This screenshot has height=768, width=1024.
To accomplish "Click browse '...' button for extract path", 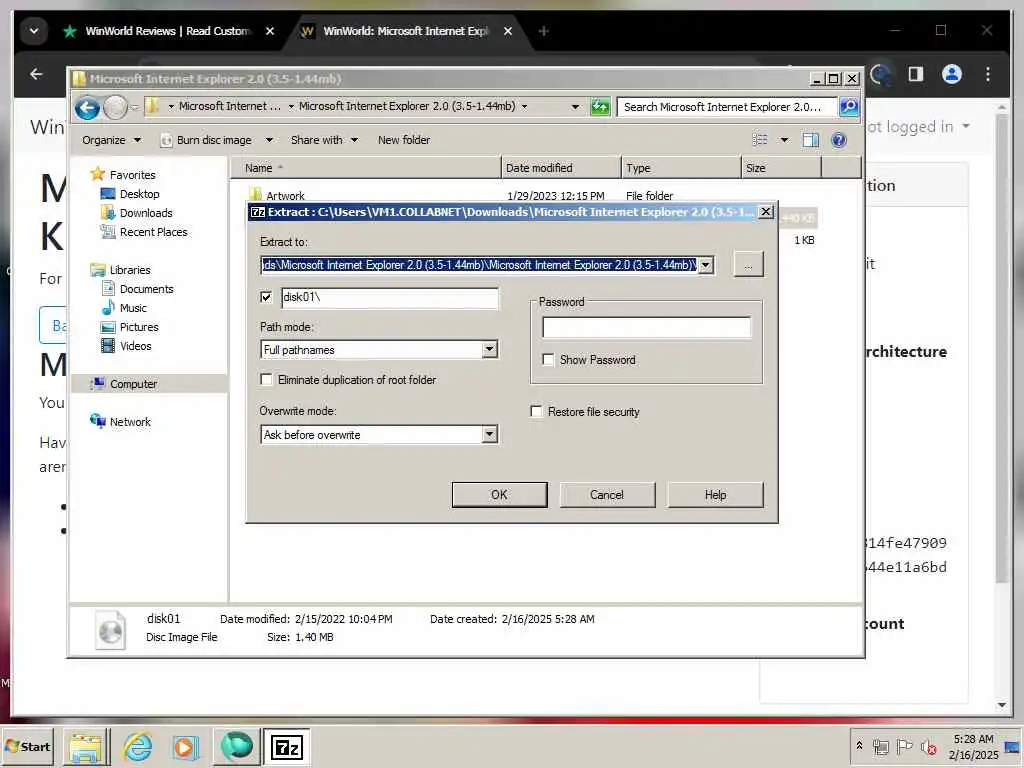I will [748, 265].
